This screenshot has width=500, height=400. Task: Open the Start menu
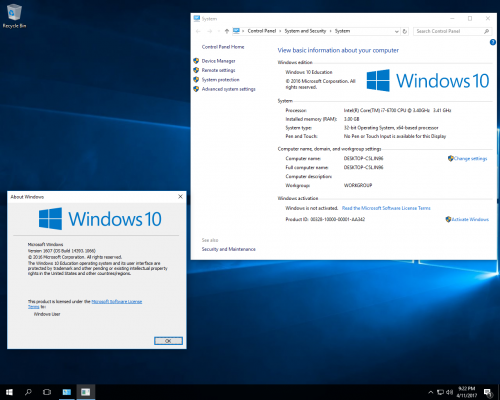click(x=9, y=392)
